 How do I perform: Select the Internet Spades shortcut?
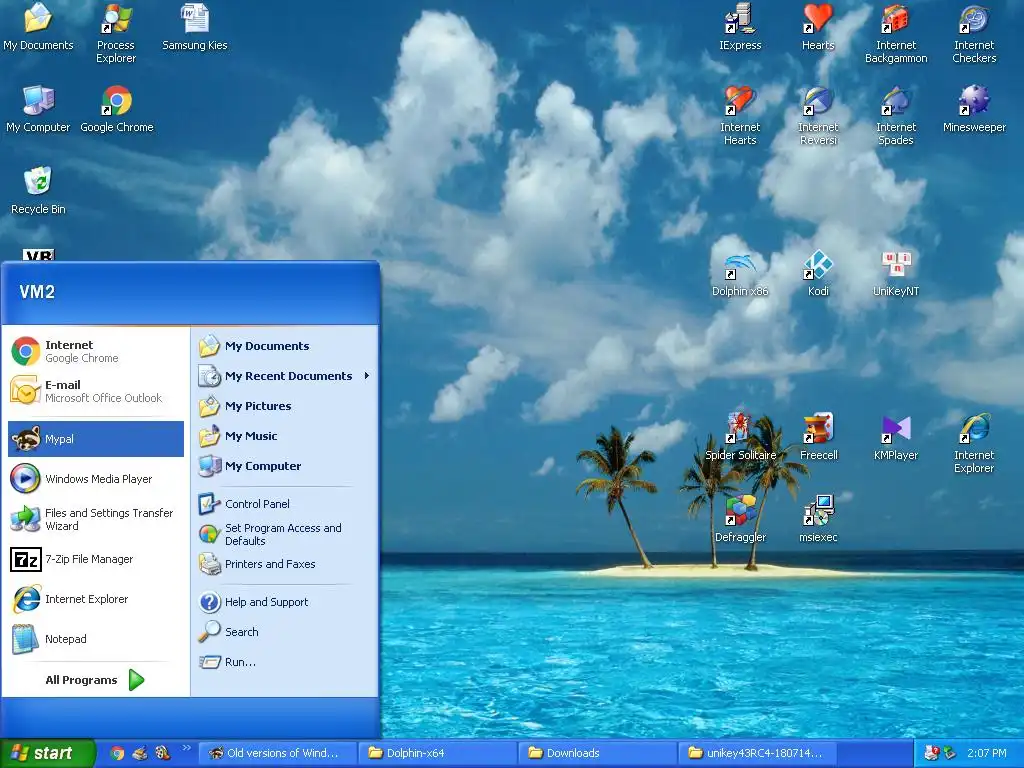pos(896,116)
